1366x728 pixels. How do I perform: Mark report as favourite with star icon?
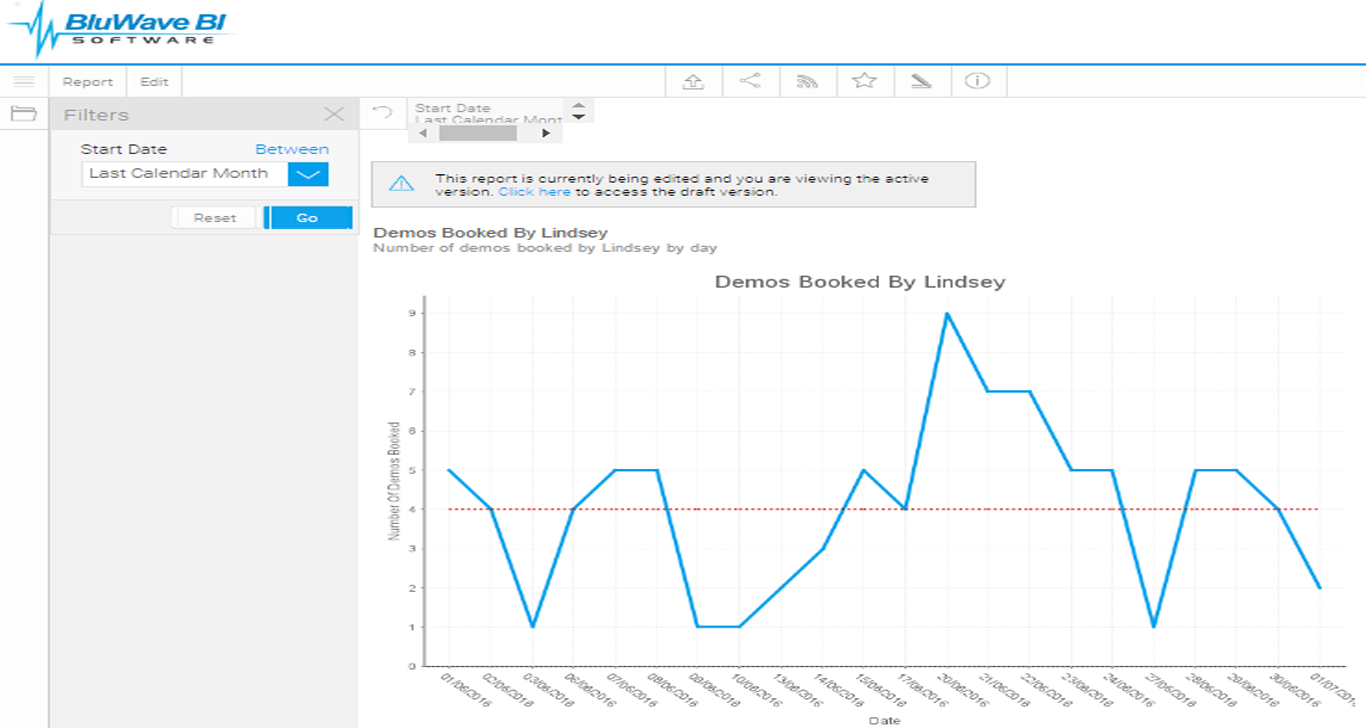[864, 81]
